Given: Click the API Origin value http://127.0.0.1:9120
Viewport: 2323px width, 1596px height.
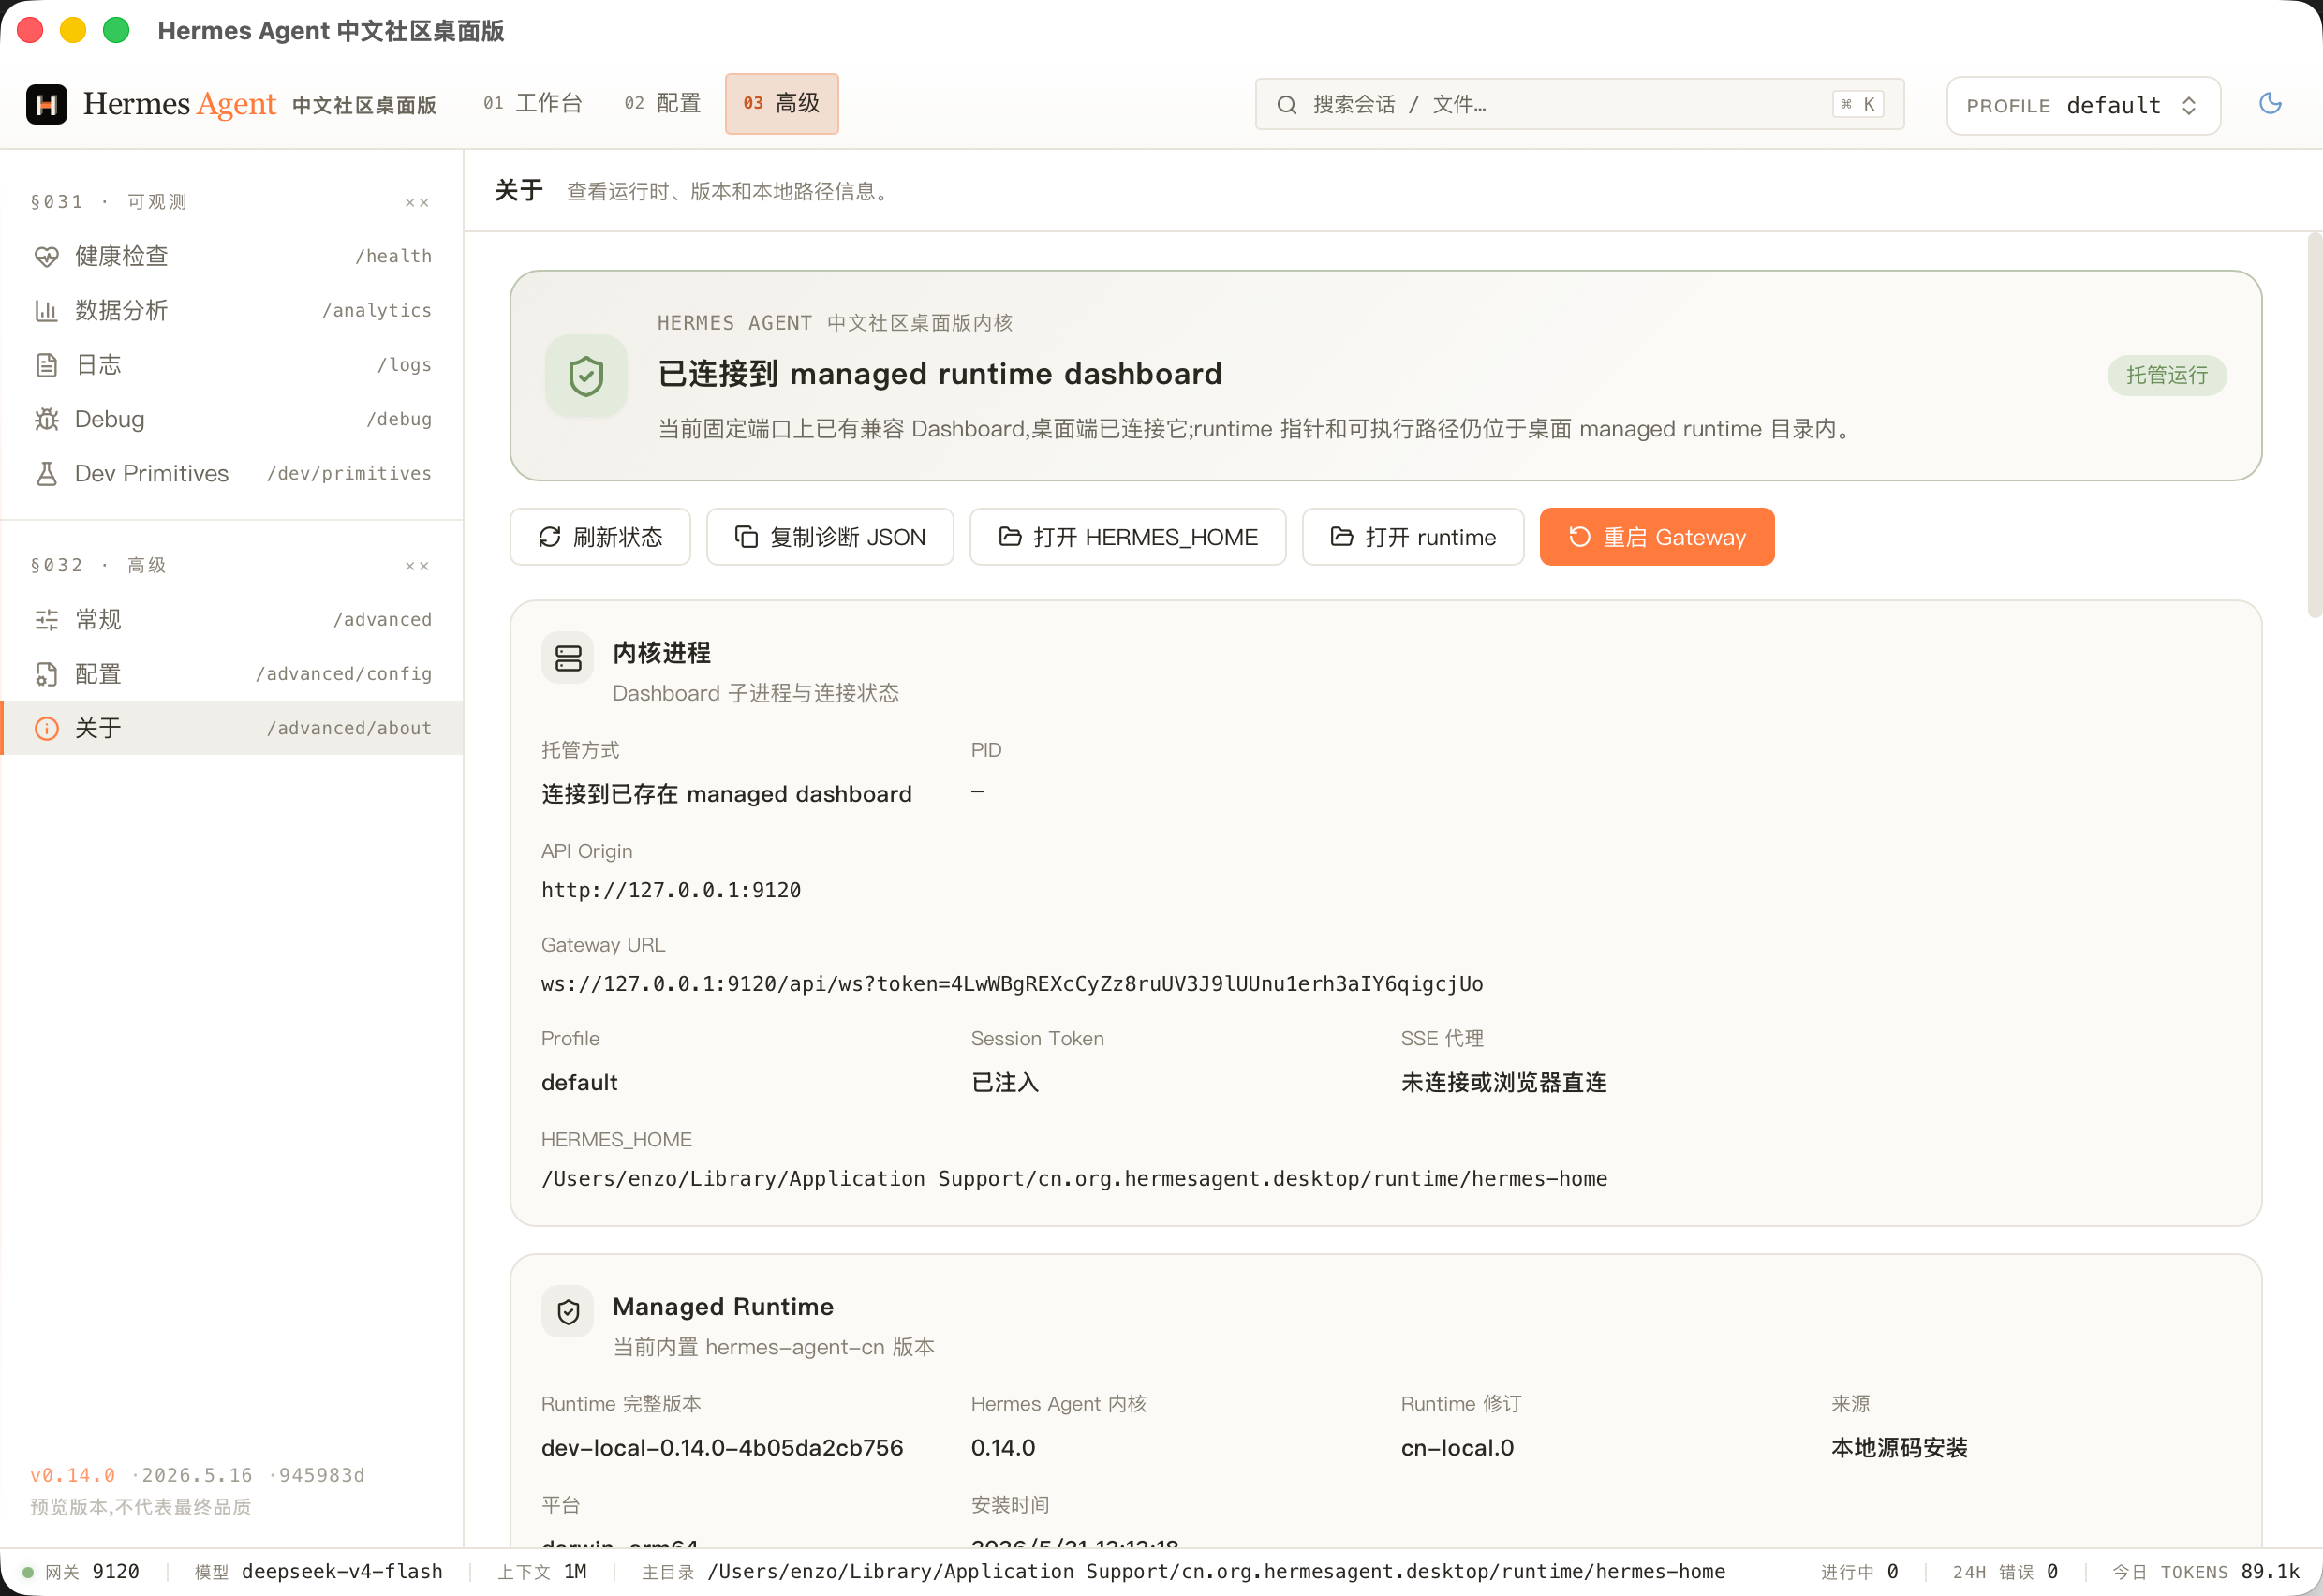Looking at the screenshot, I should [x=671, y=890].
